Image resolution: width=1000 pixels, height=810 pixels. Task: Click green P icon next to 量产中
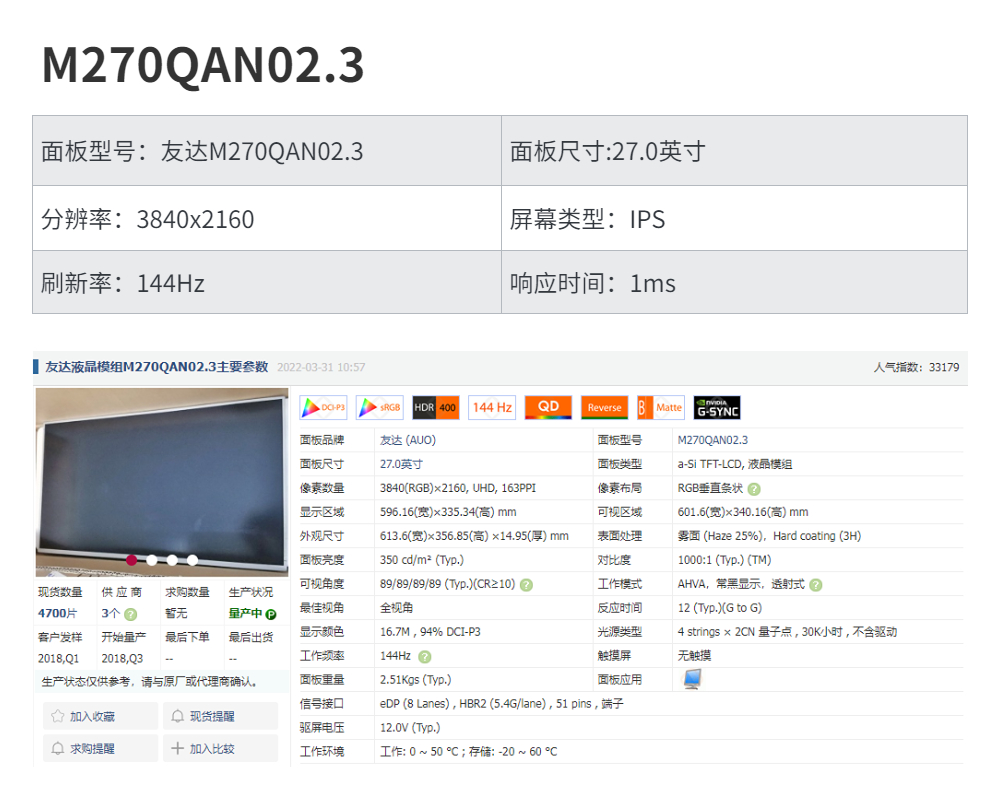[x=271, y=614]
